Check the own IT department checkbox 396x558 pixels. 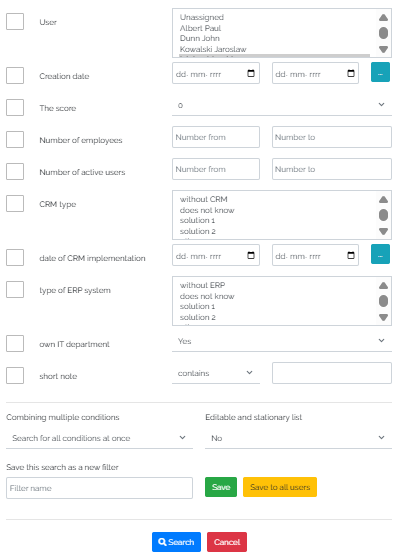pos(15,343)
